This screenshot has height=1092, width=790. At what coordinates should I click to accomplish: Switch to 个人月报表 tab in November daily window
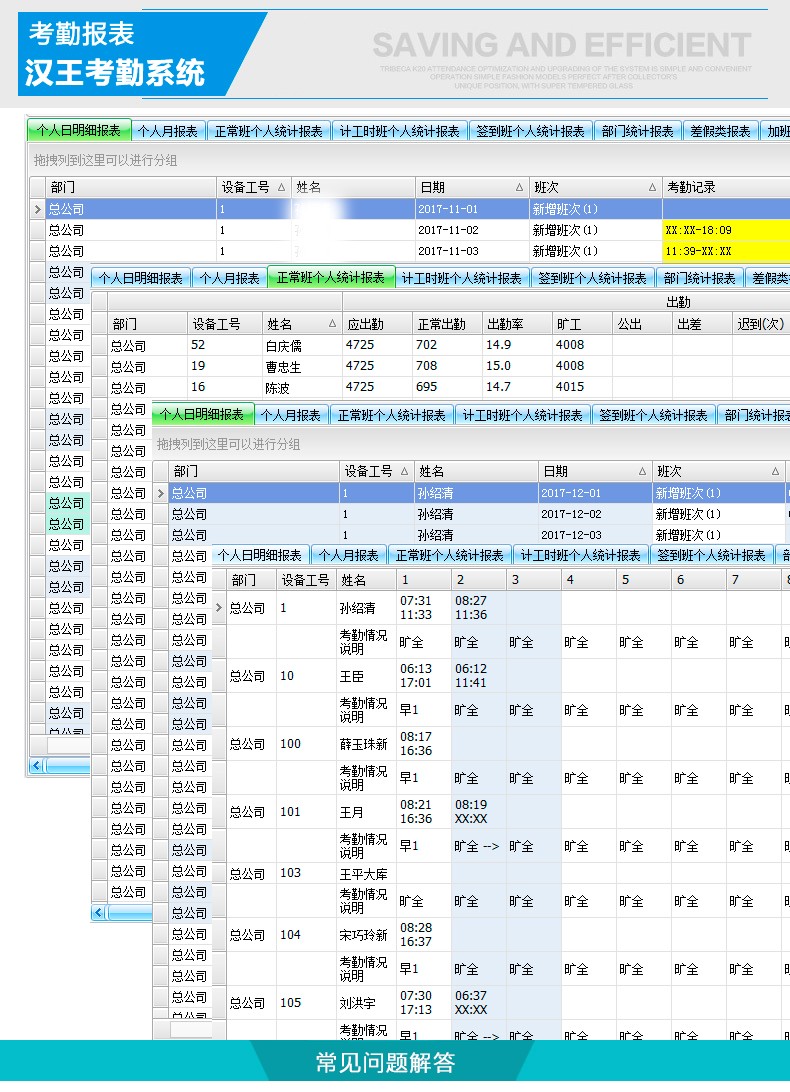click(167, 131)
